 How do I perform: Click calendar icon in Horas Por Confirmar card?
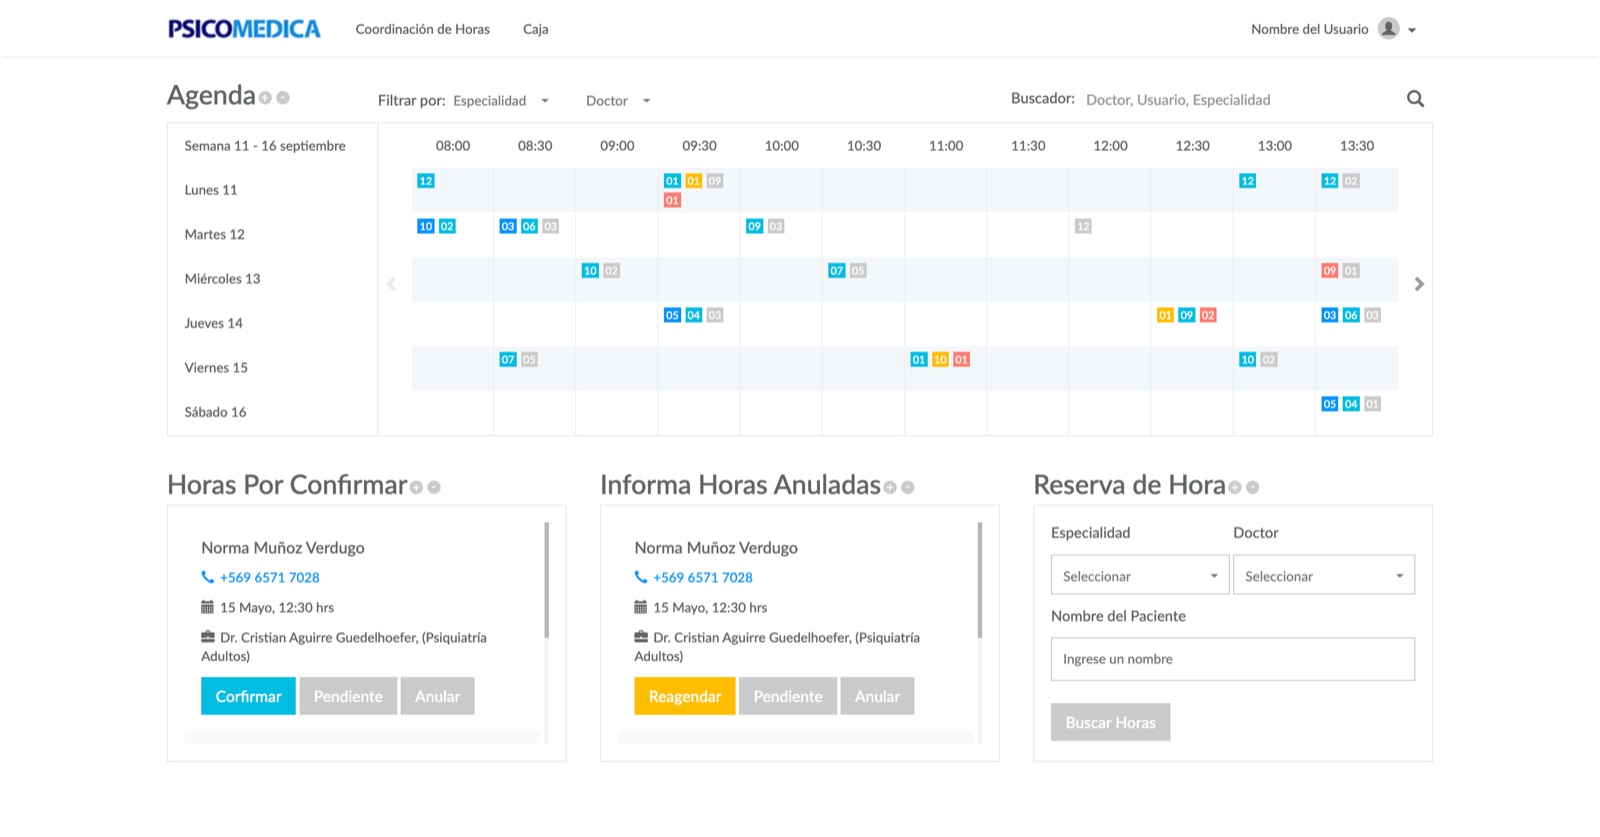(207, 607)
